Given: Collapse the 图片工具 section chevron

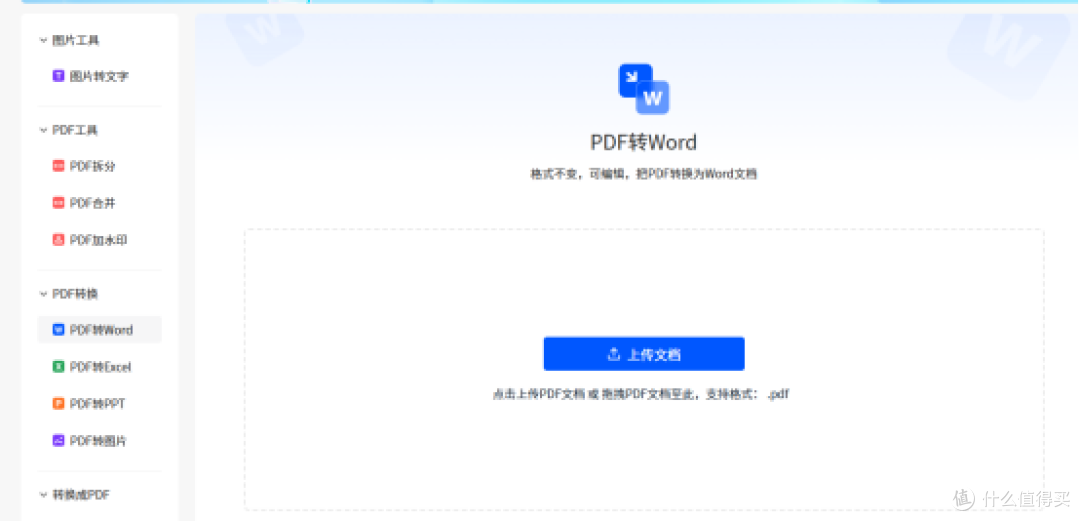Looking at the screenshot, I should coord(43,41).
